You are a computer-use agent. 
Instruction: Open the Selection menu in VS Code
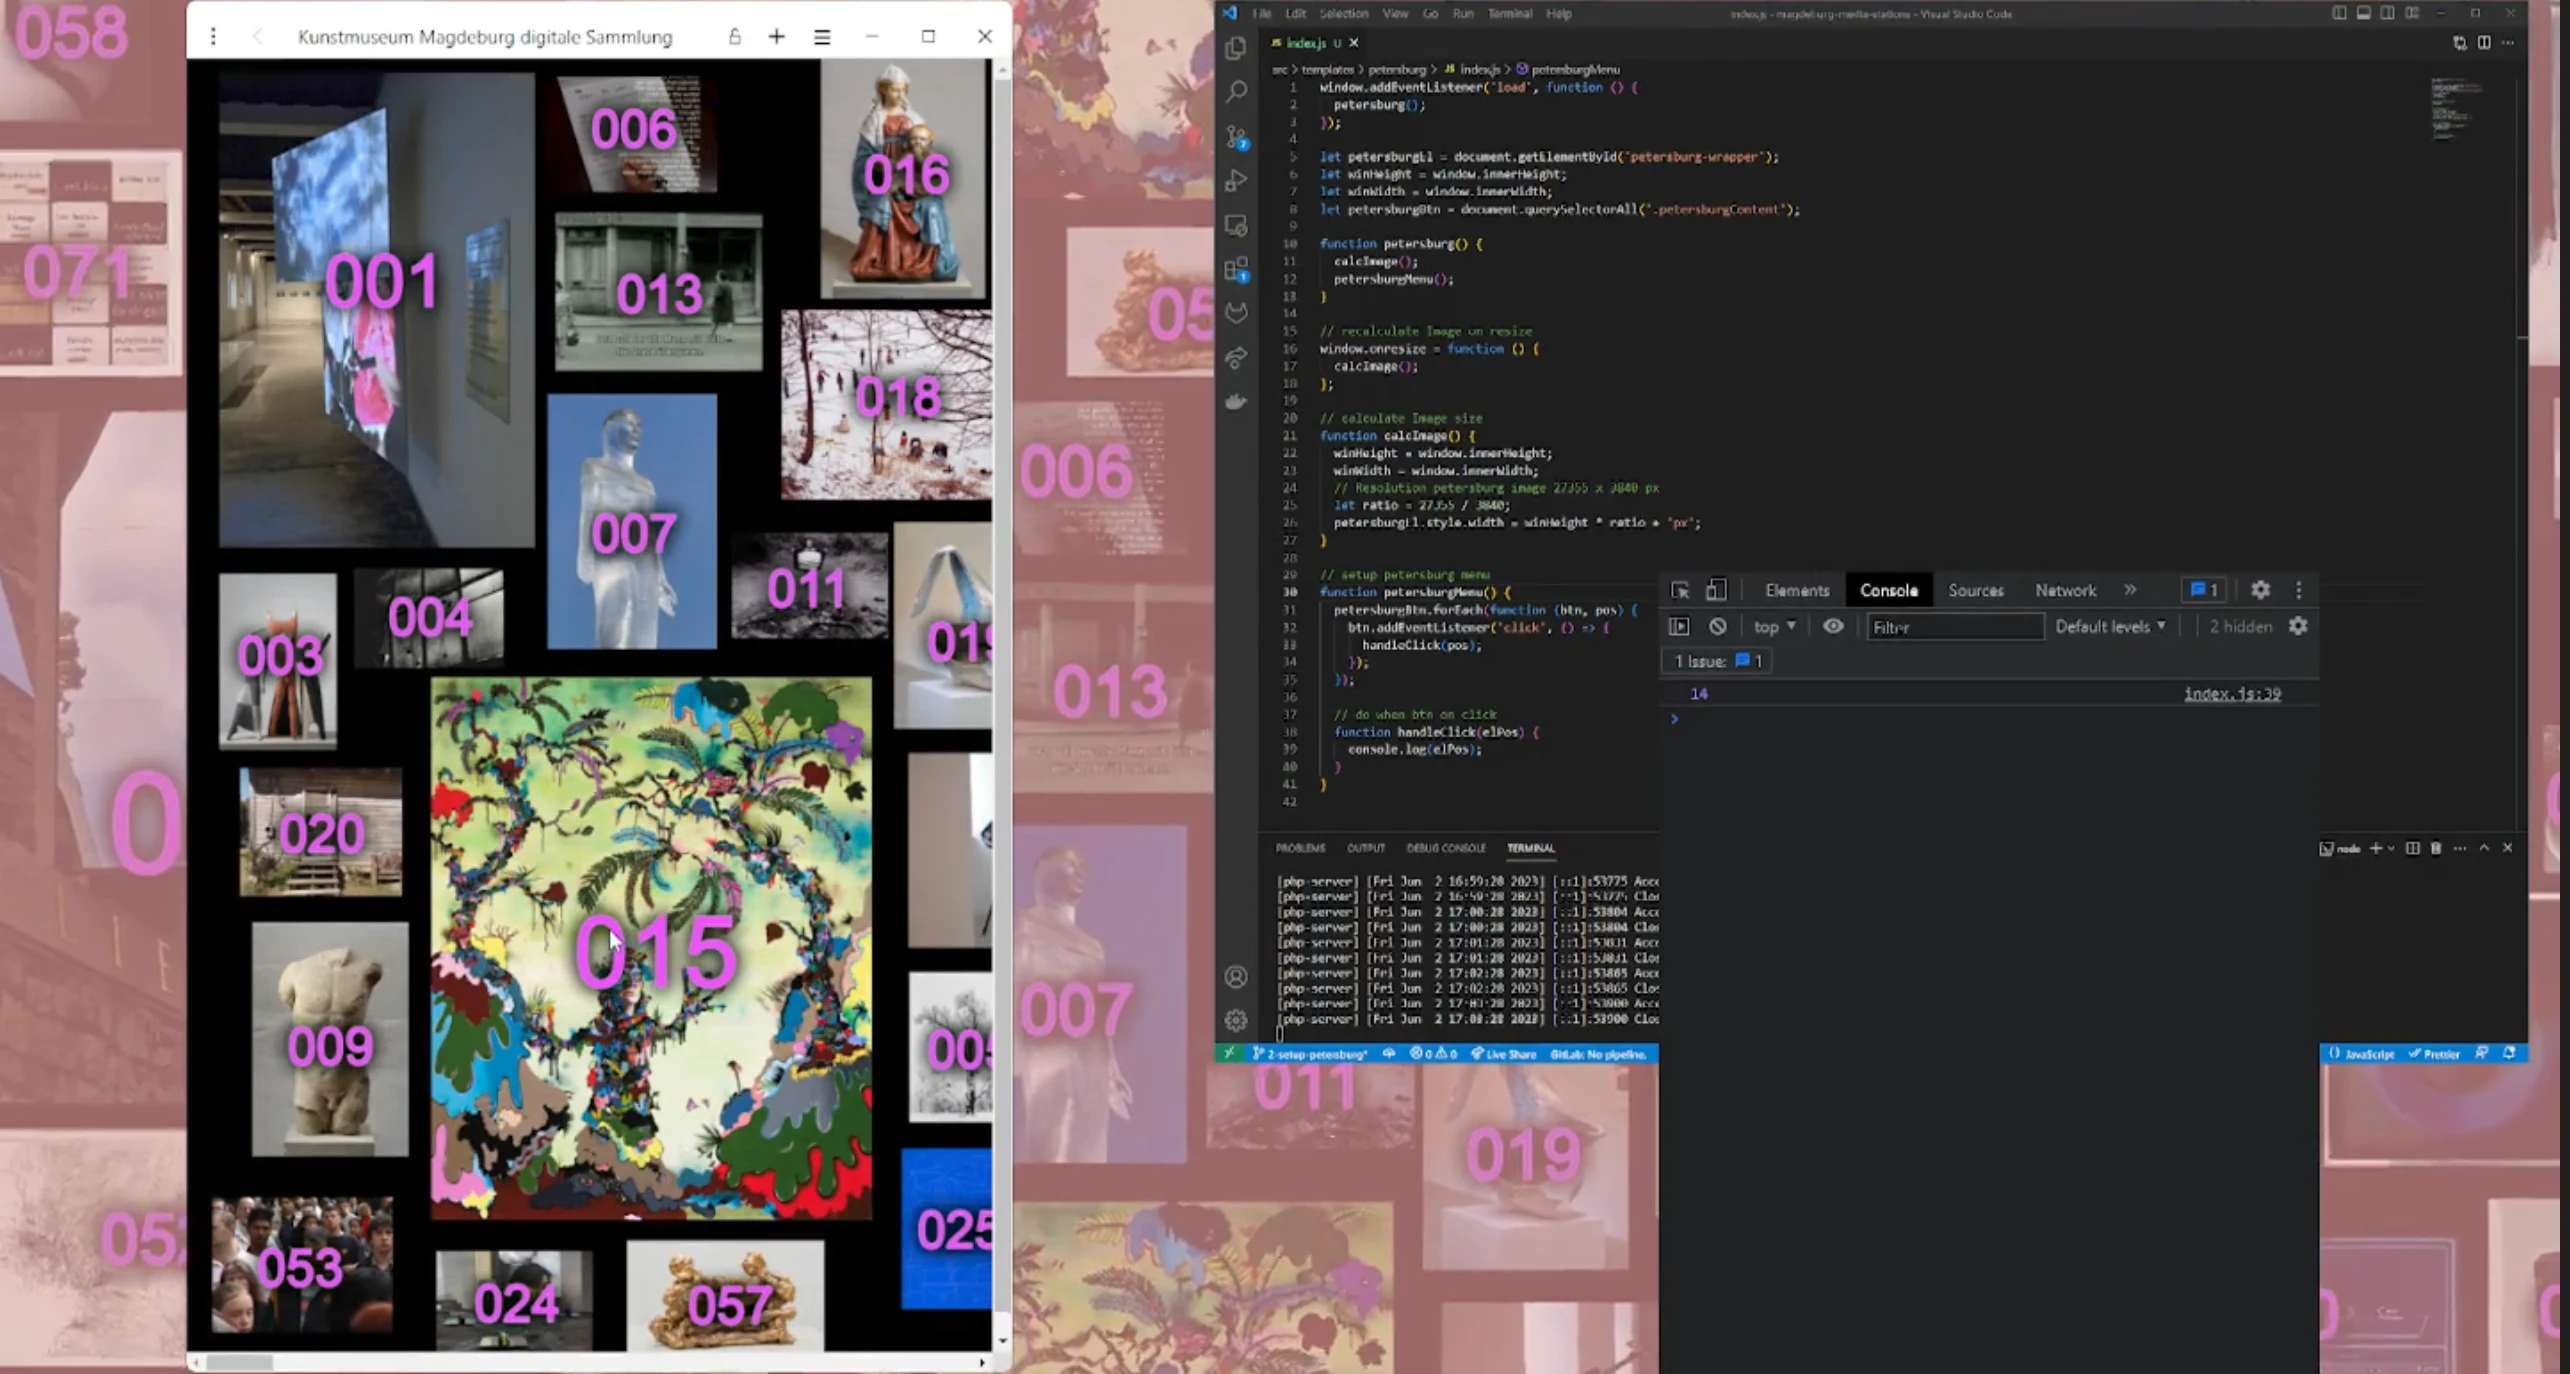[1343, 13]
